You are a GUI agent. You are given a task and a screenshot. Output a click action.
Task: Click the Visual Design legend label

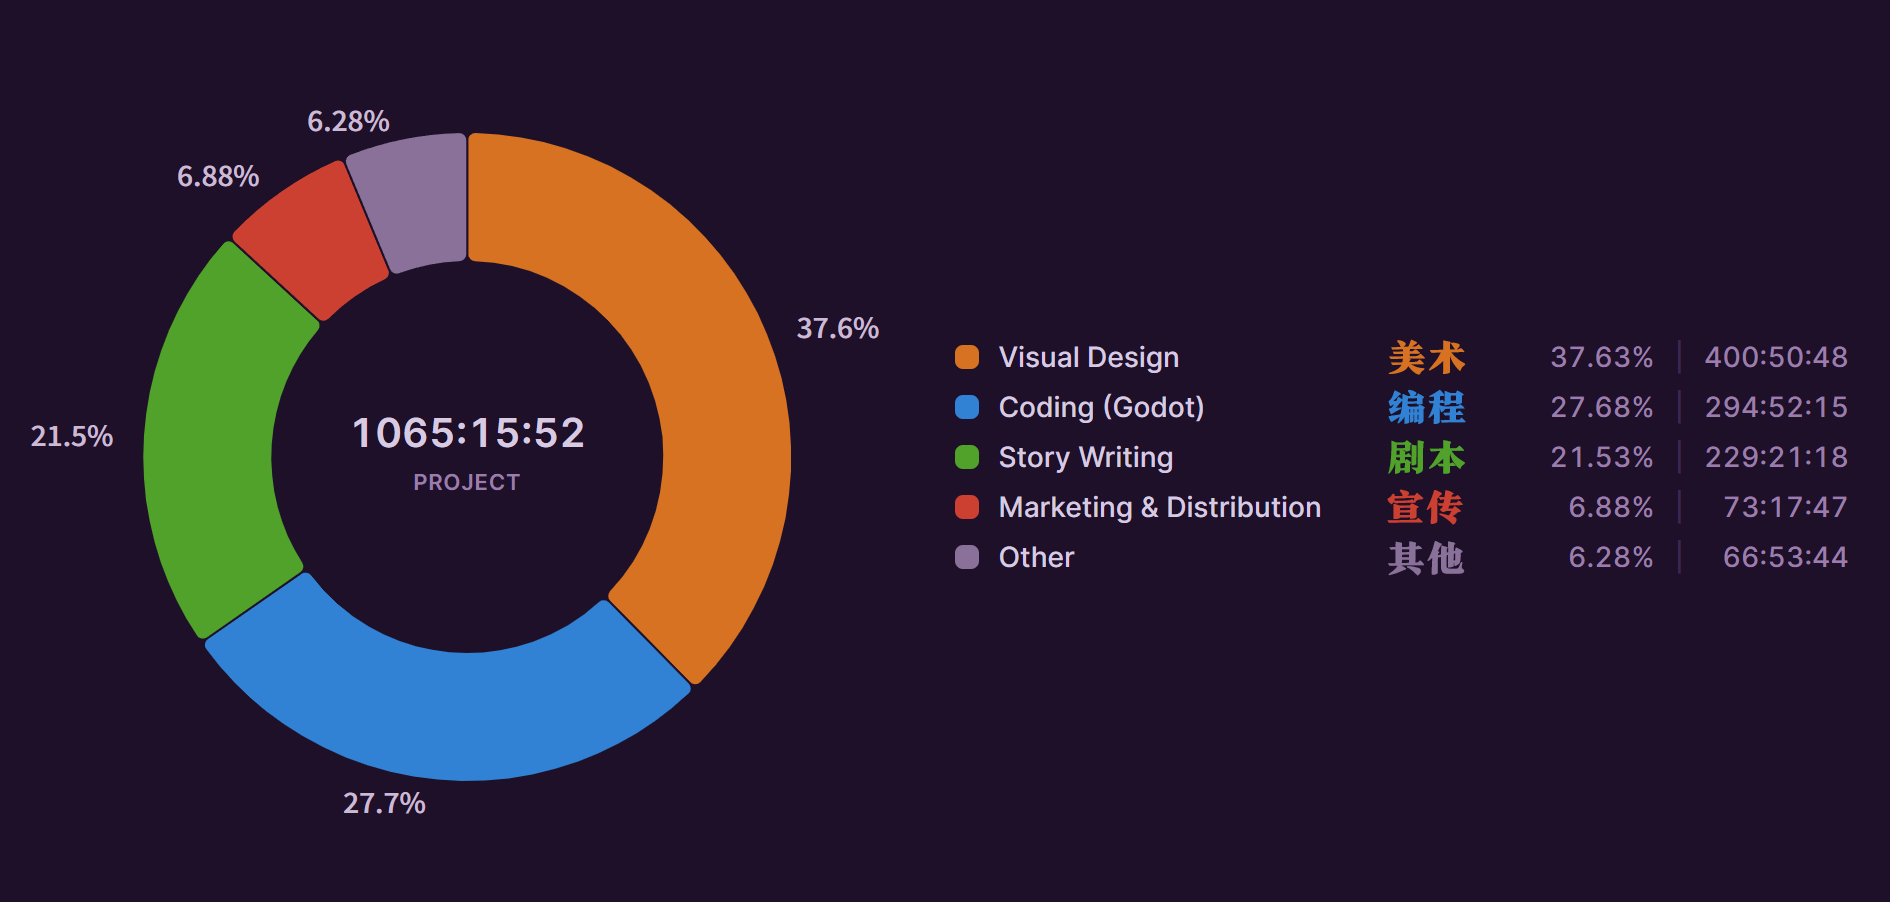pyautogui.click(x=1088, y=357)
